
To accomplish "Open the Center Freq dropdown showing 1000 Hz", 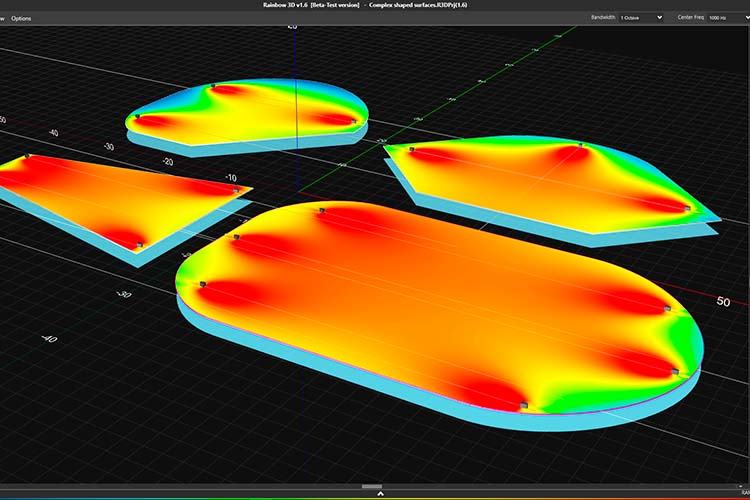I will pyautogui.click(x=728, y=18).
